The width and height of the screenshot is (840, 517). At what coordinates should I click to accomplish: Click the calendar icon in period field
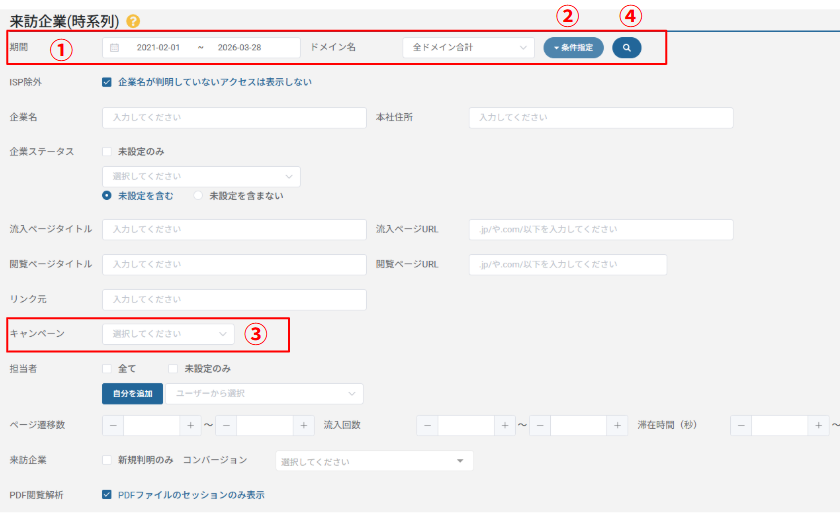tap(115, 48)
